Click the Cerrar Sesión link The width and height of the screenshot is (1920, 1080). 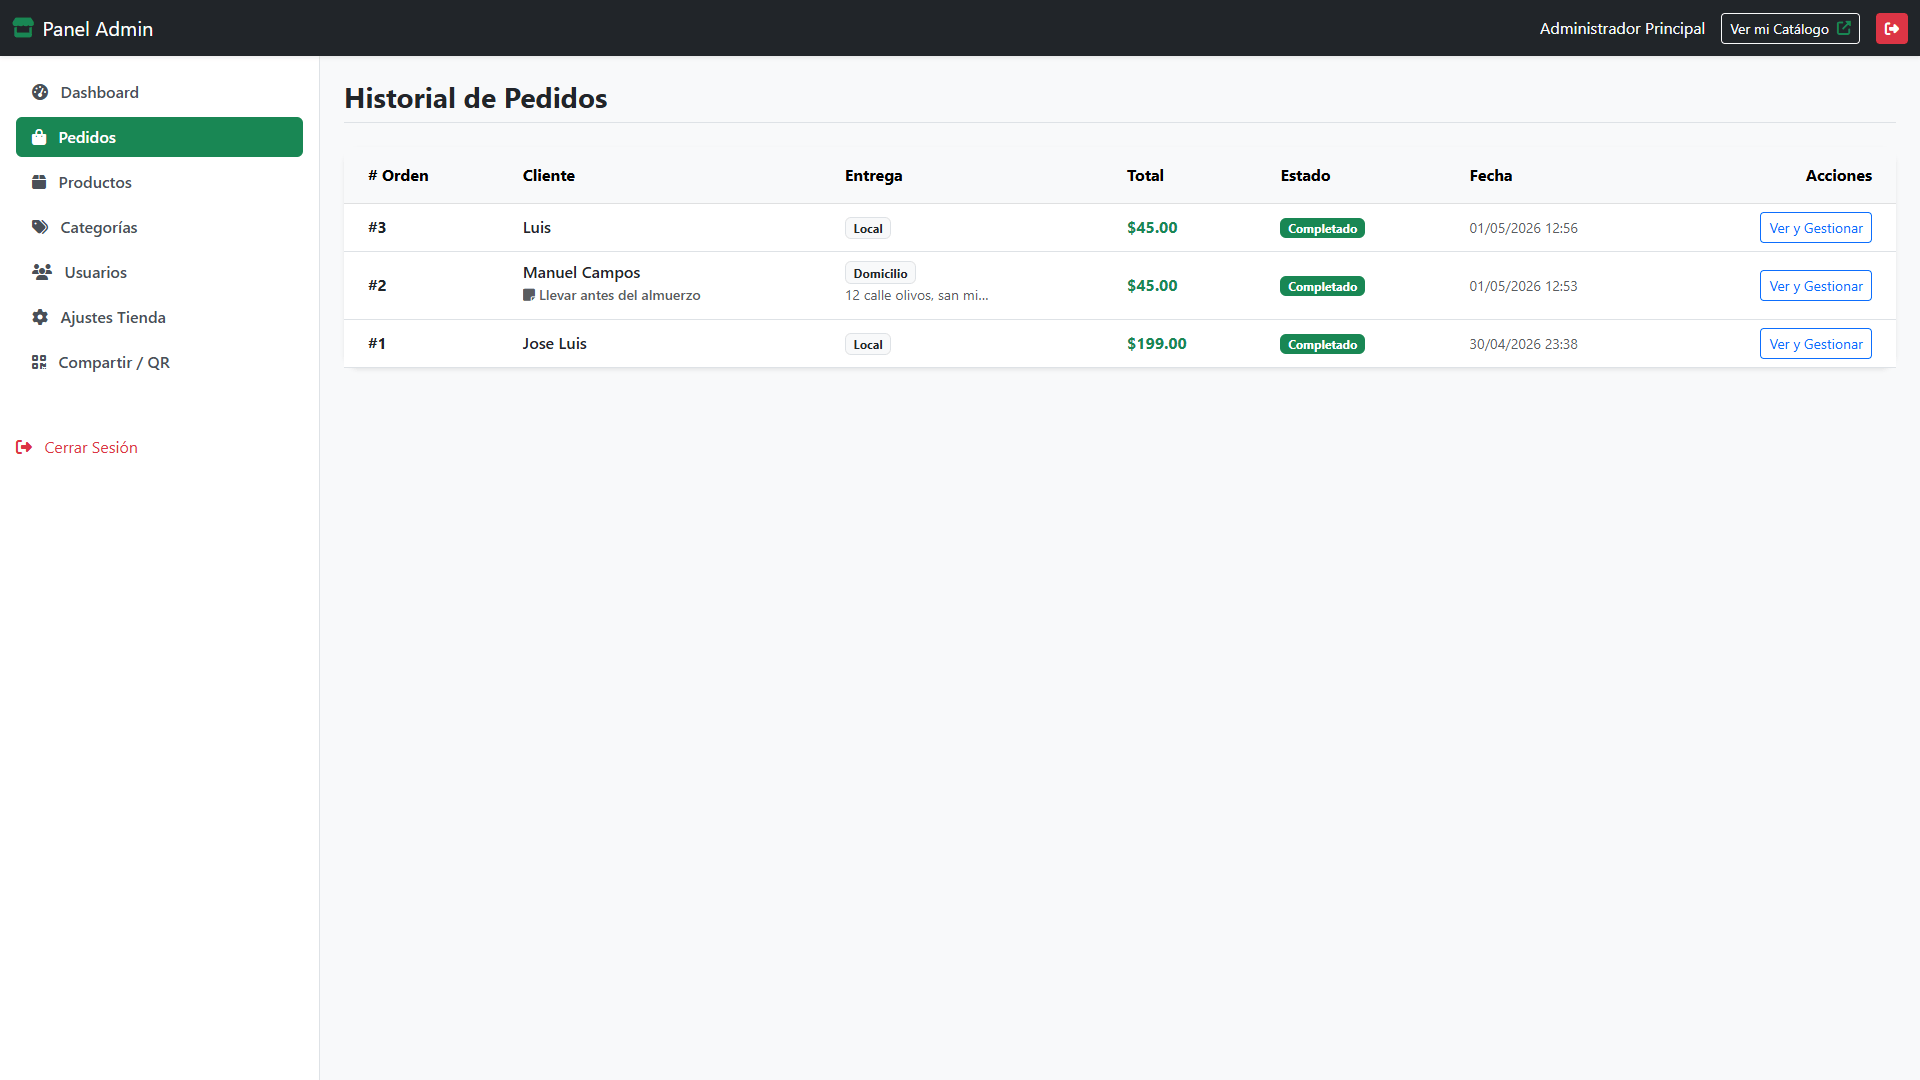coord(77,447)
